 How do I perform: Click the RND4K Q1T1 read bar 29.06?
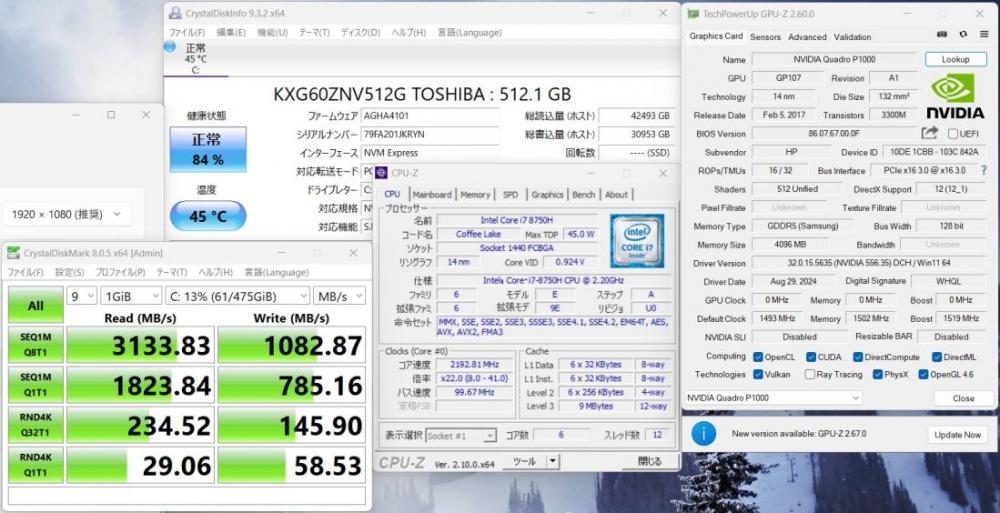pos(140,465)
